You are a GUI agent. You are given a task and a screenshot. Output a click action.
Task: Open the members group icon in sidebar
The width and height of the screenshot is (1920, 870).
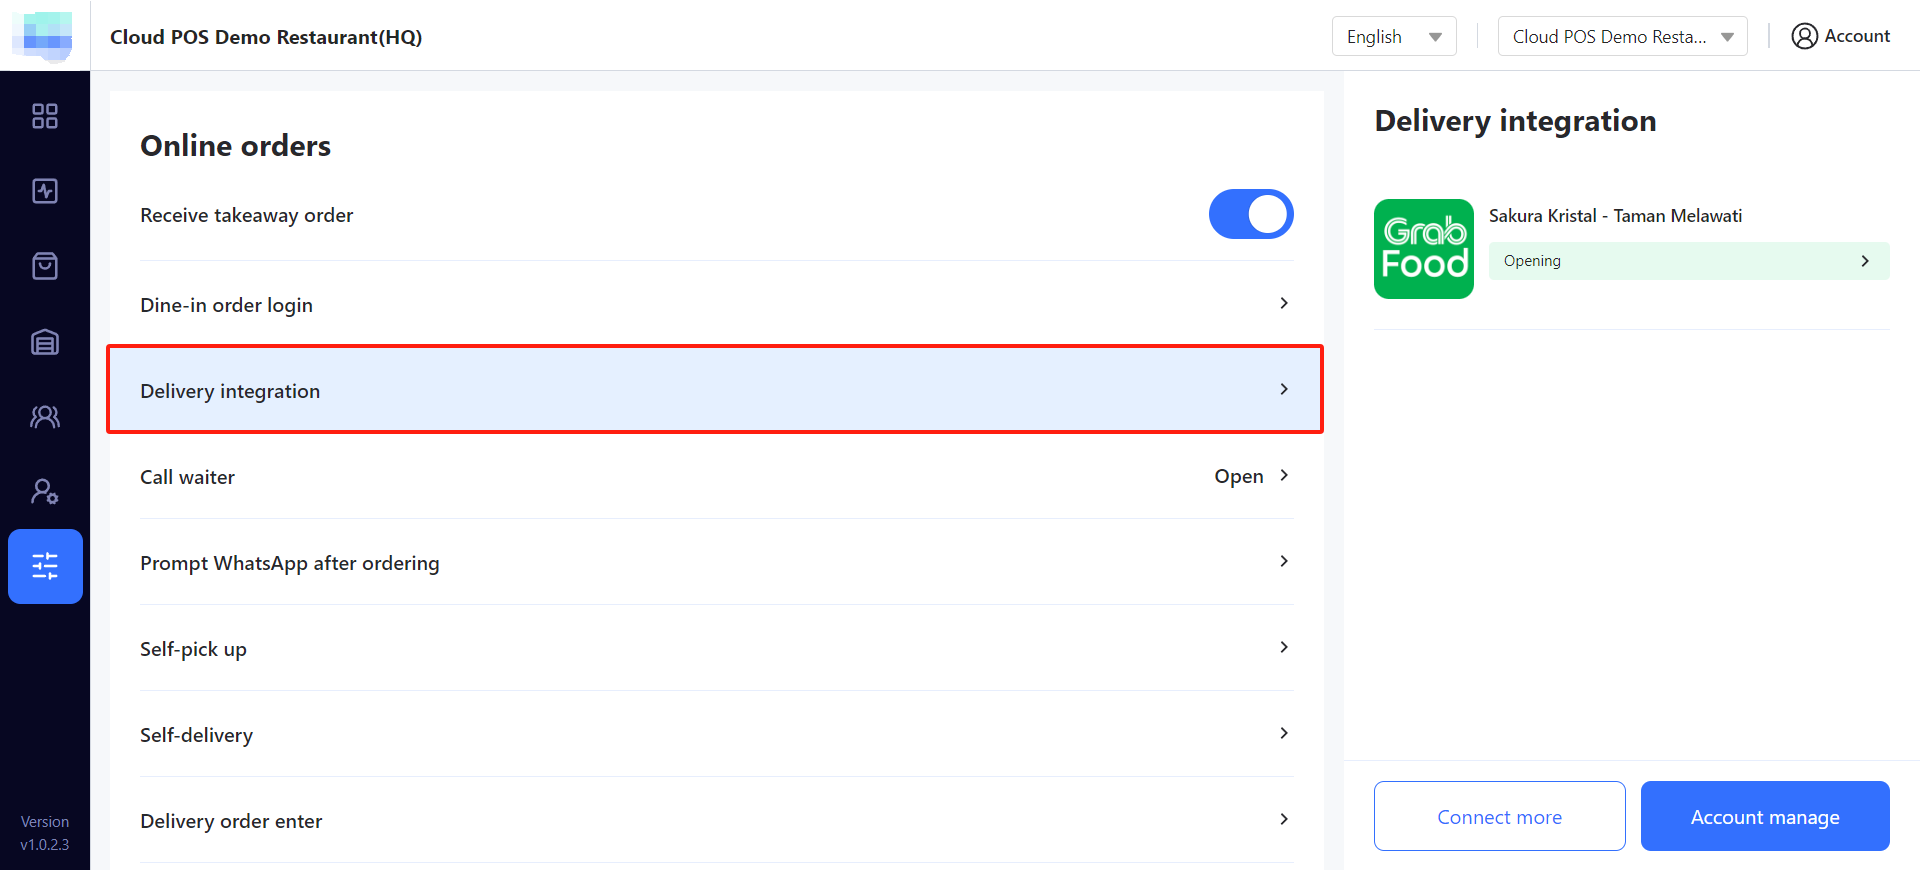click(x=45, y=416)
